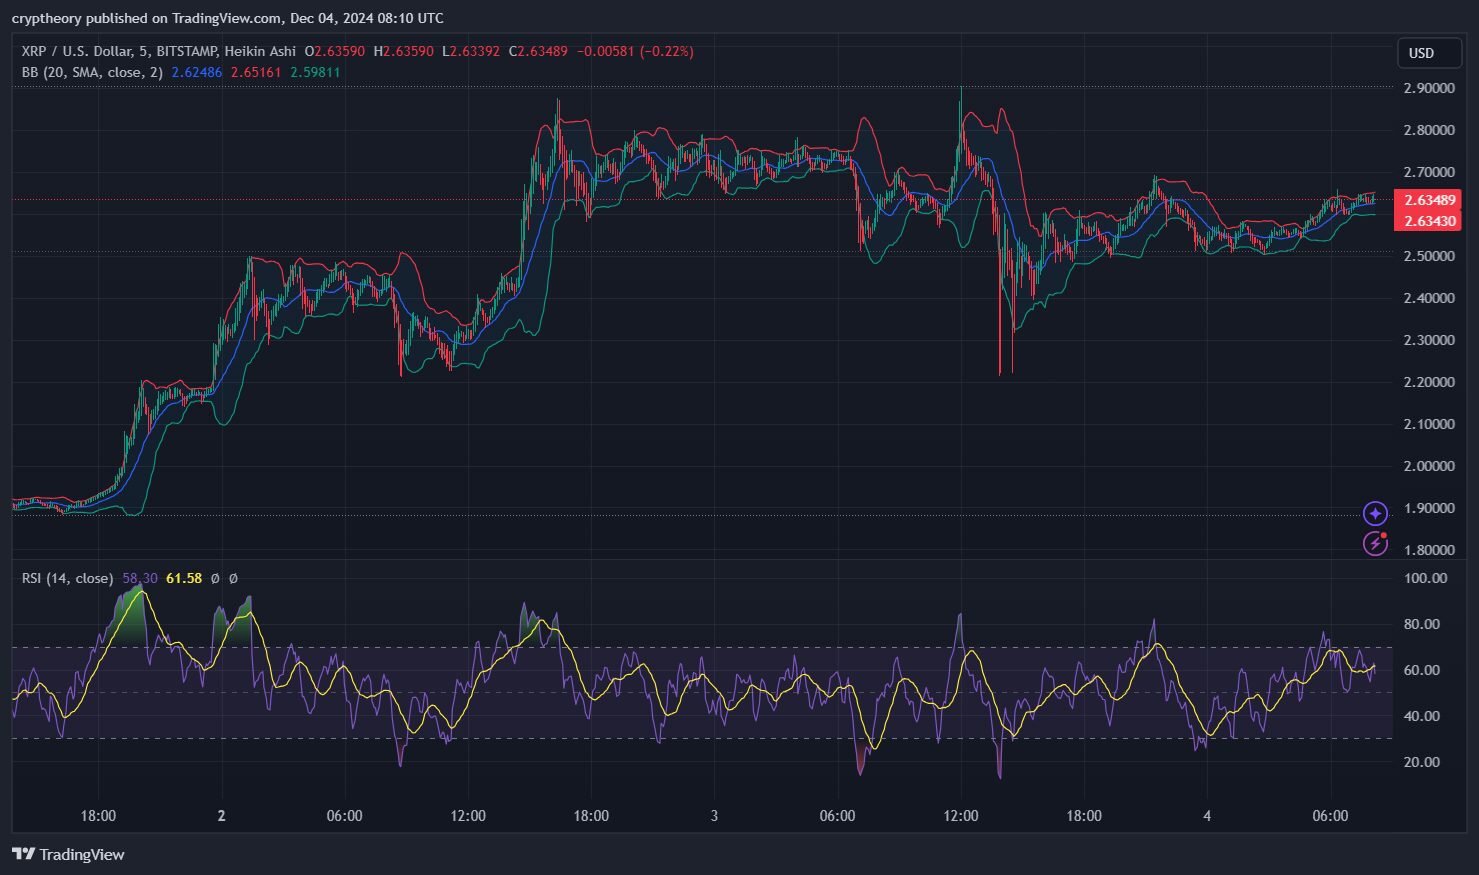Click the blue BB basis value 2.62486
The image size is (1479, 875).
point(197,72)
